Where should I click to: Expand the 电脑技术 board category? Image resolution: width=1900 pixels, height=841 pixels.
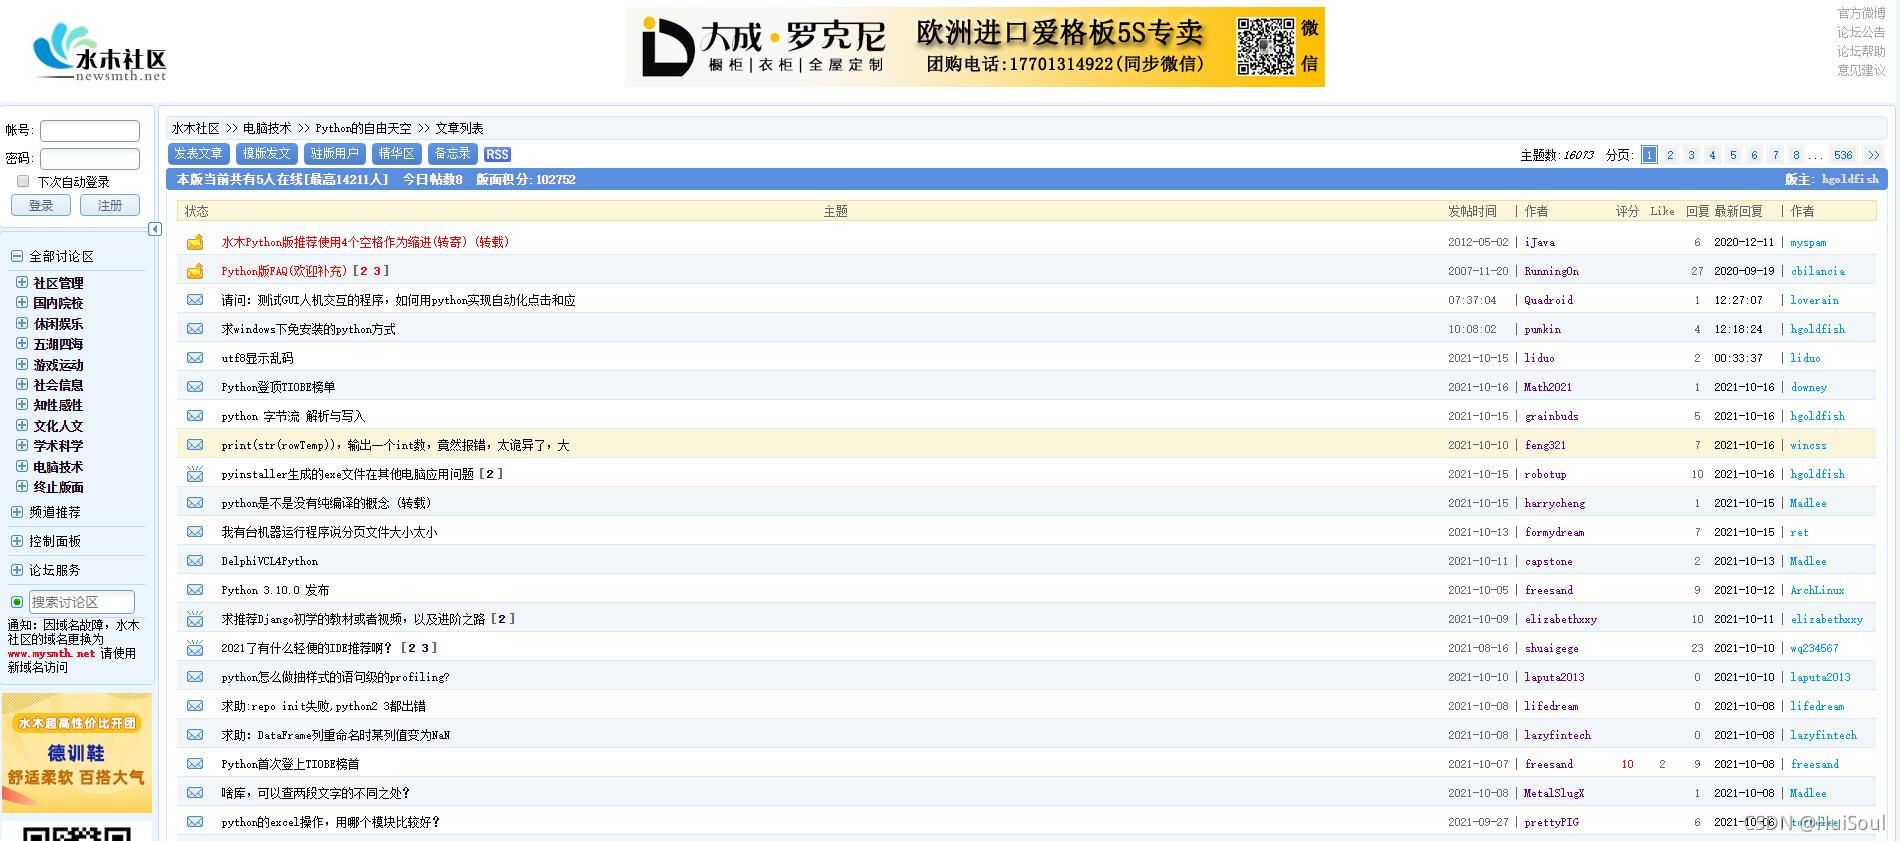[22, 466]
